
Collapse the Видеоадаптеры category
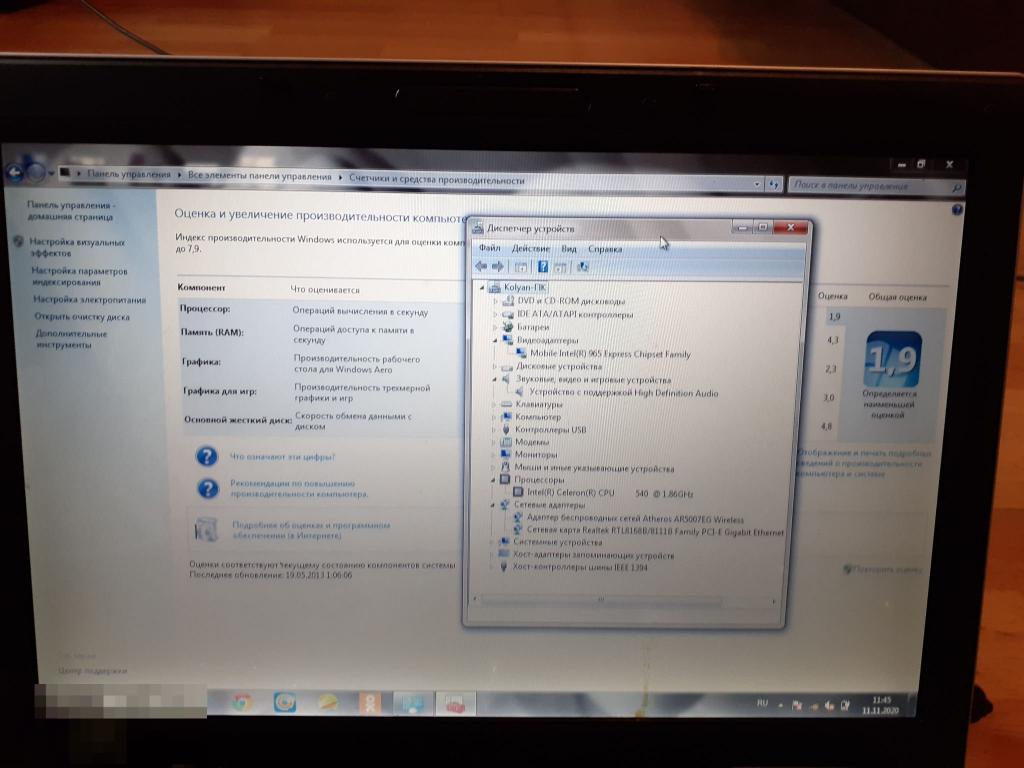coord(495,340)
